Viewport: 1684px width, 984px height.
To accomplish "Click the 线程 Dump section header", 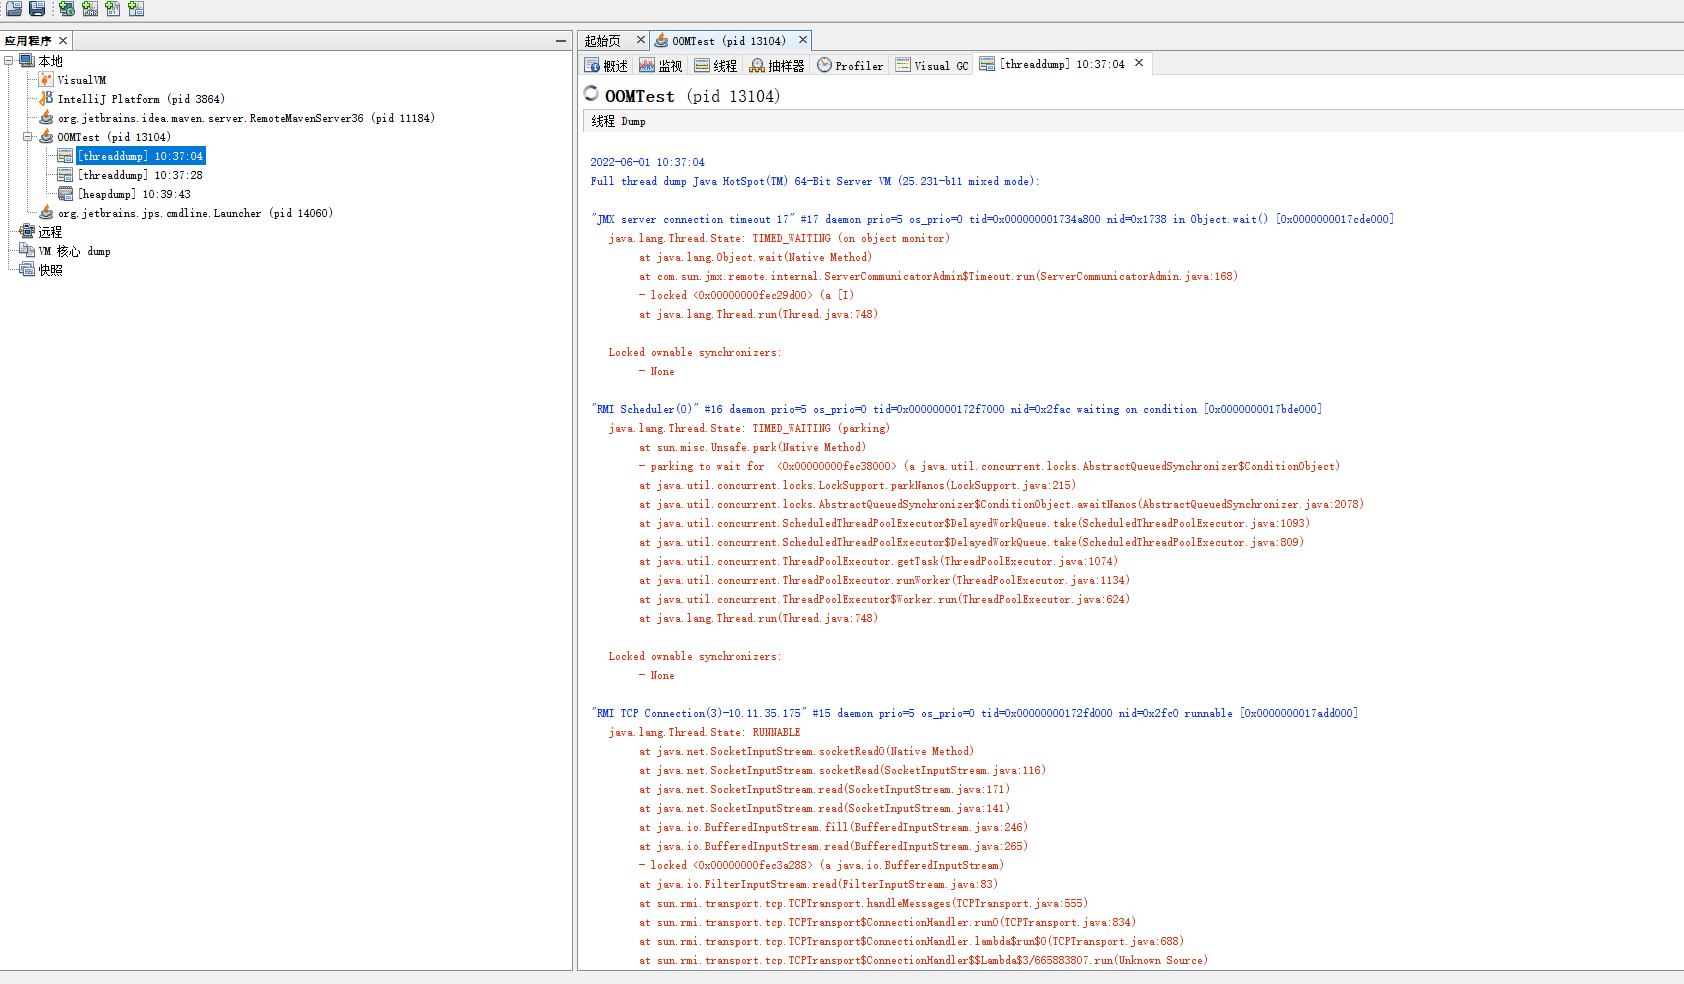I will click(x=618, y=121).
